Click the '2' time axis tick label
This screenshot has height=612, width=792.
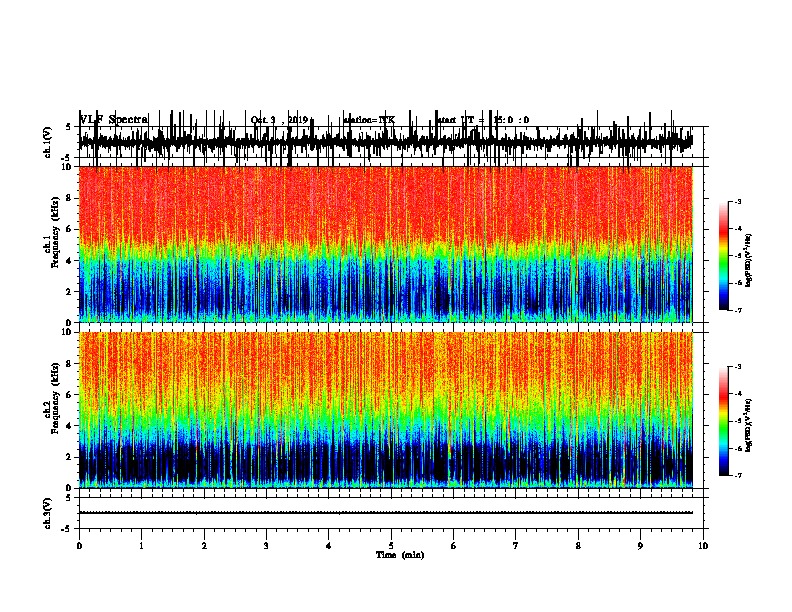(x=204, y=546)
